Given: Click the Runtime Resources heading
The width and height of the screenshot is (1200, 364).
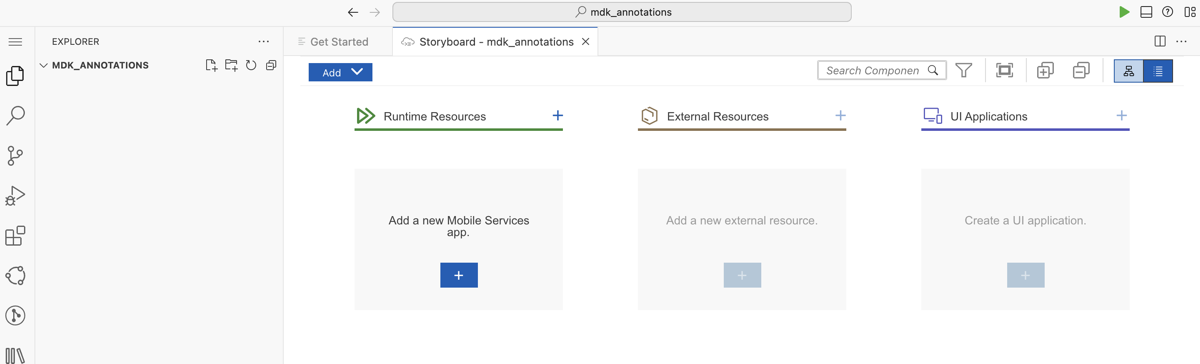Looking at the screenshot, I should [x=435, y=116].
